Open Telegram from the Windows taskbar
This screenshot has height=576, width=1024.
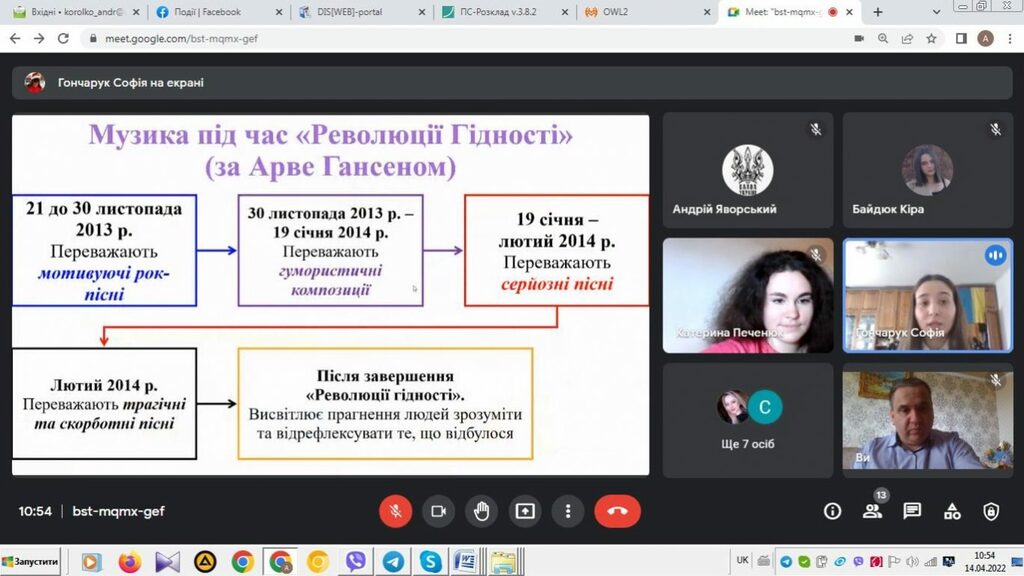click(393, 562)
